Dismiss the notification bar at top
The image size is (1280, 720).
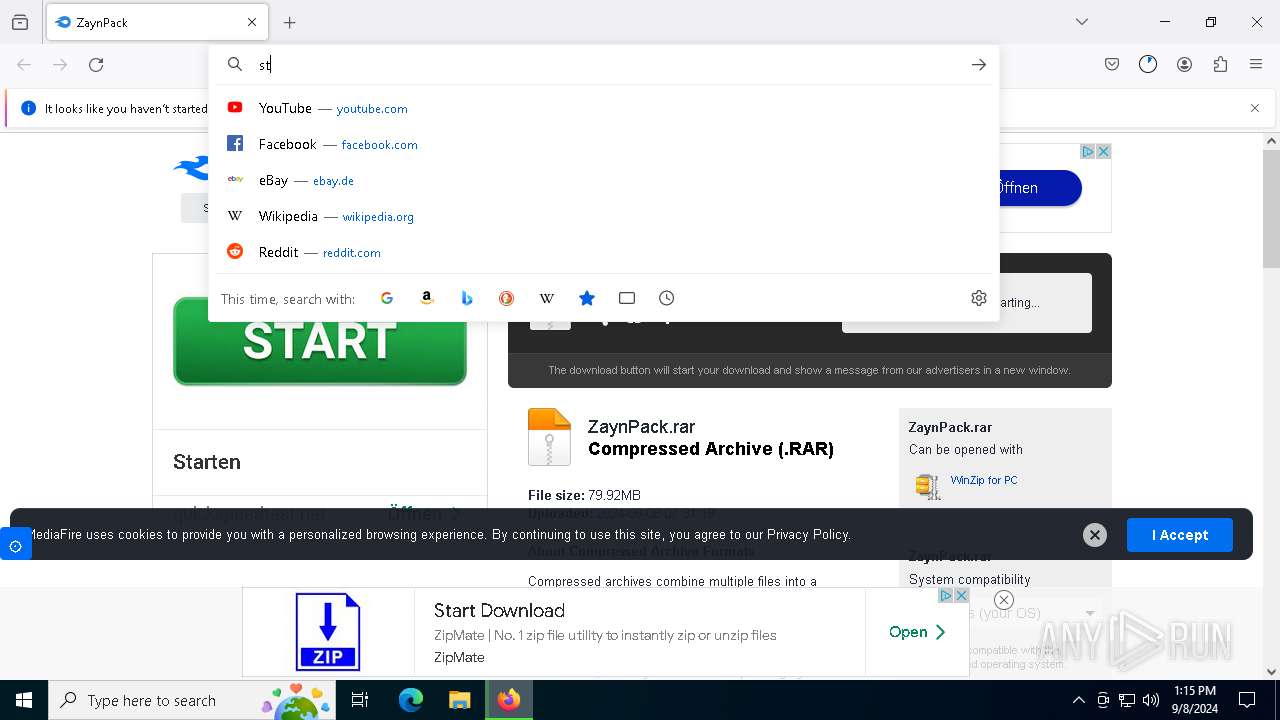click(x=1255, y=108)
